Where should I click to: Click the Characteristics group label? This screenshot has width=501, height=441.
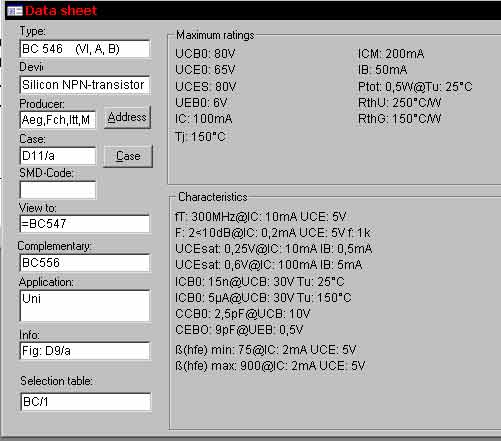pos(213,197)
